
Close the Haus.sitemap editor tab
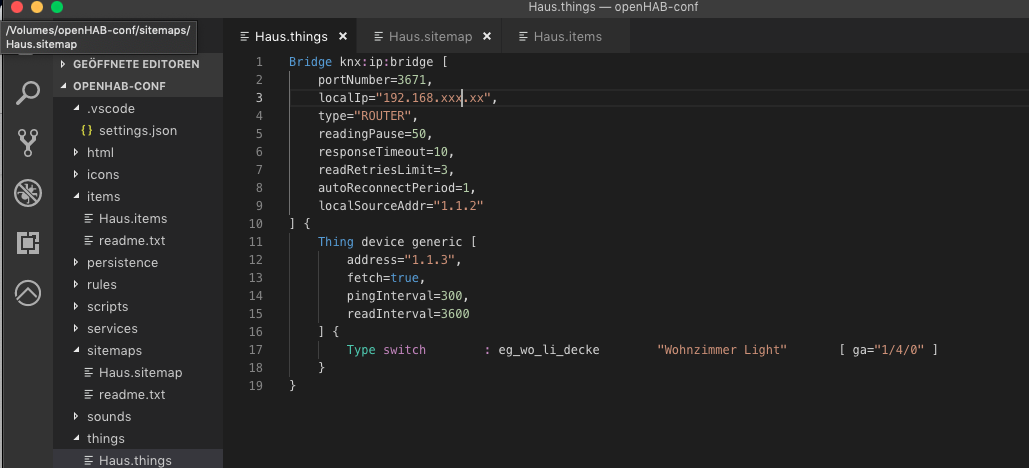[487, 37]
